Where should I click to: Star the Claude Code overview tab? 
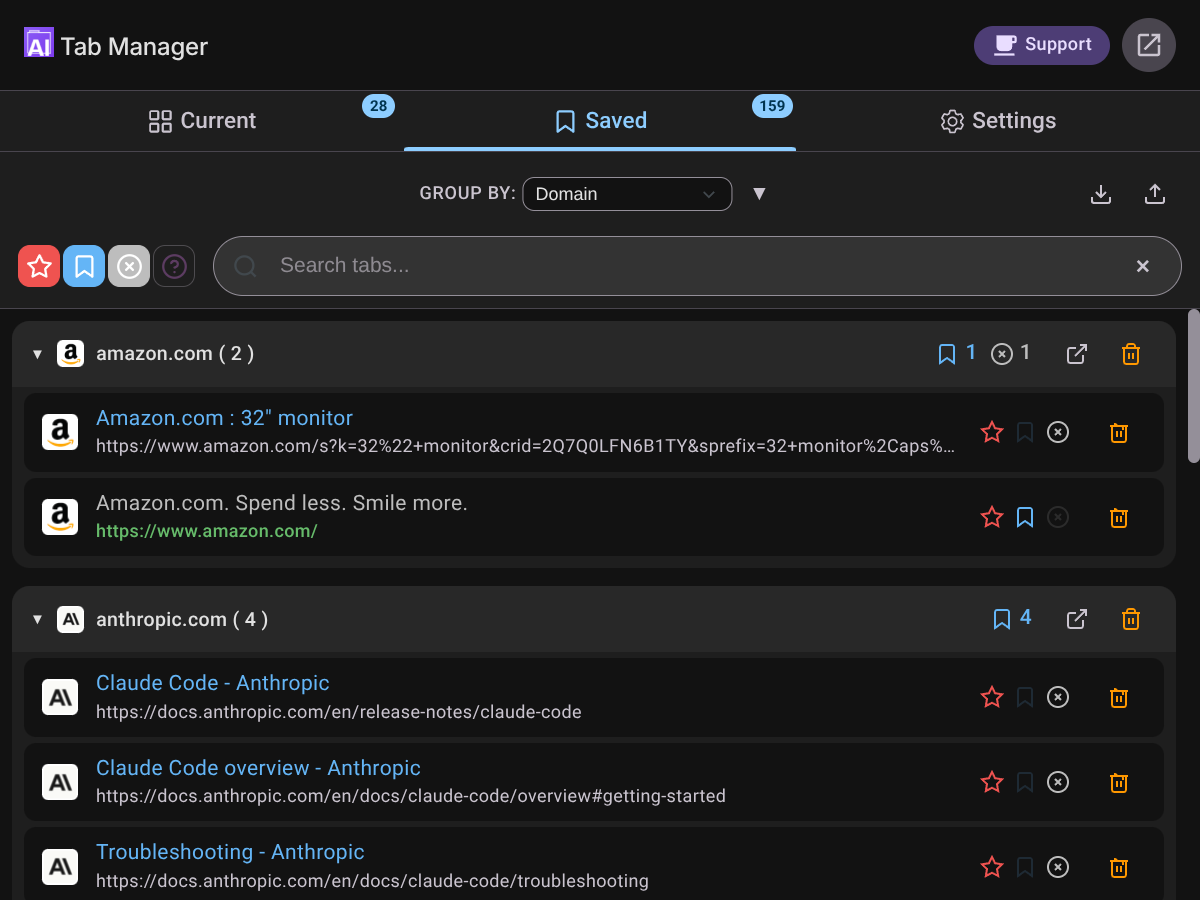992,782
